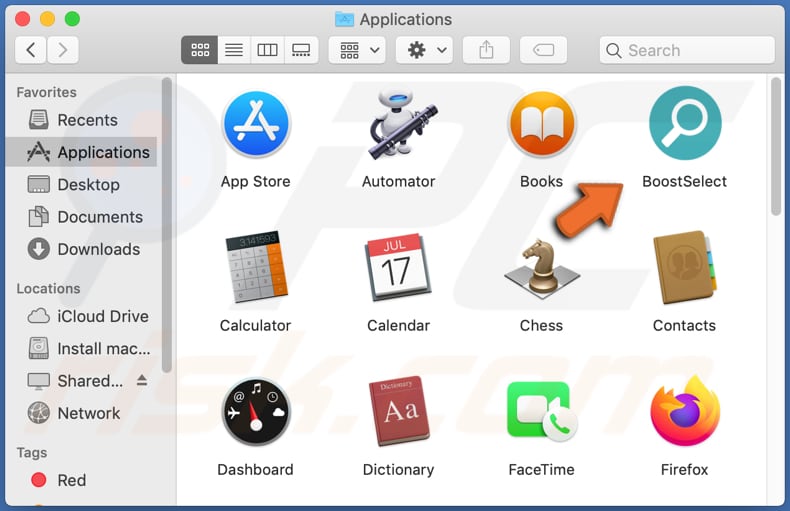Open iCloud Drive in the sidebar

pyautogui.click(x=81, y=316)
